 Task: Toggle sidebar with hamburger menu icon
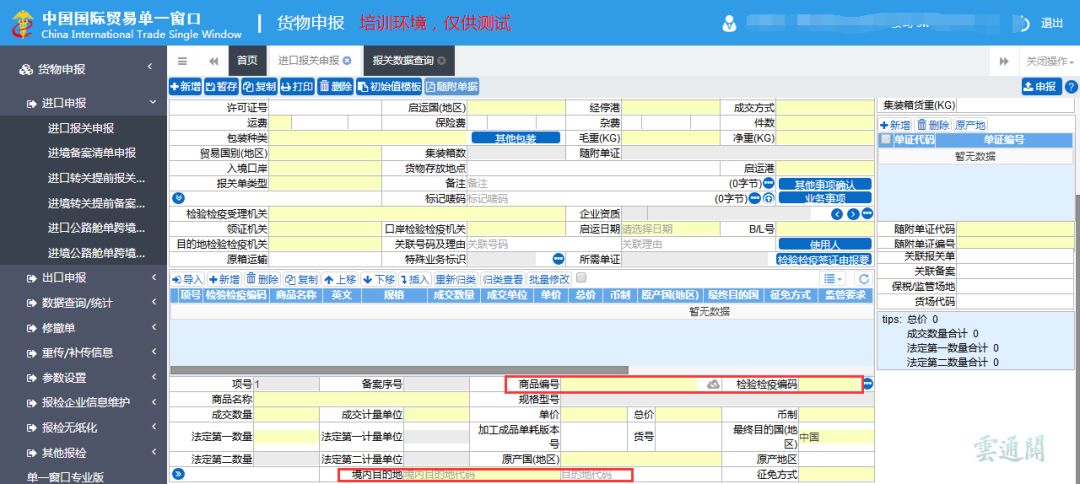coord(183,61)
